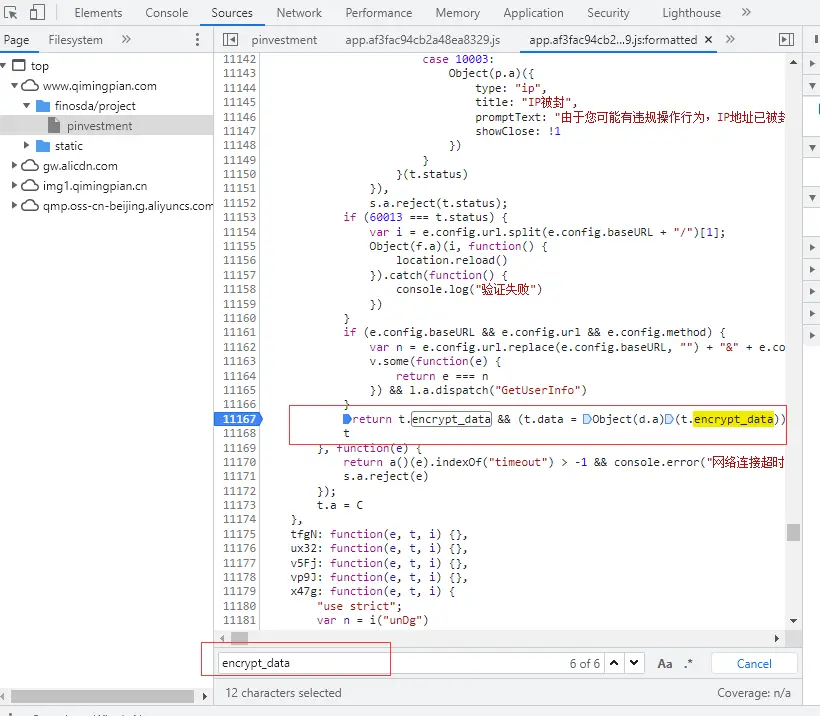Switch to the Sources tab
Image resolution: width=820 pixels, height=716 pixels.
point(232,13)
